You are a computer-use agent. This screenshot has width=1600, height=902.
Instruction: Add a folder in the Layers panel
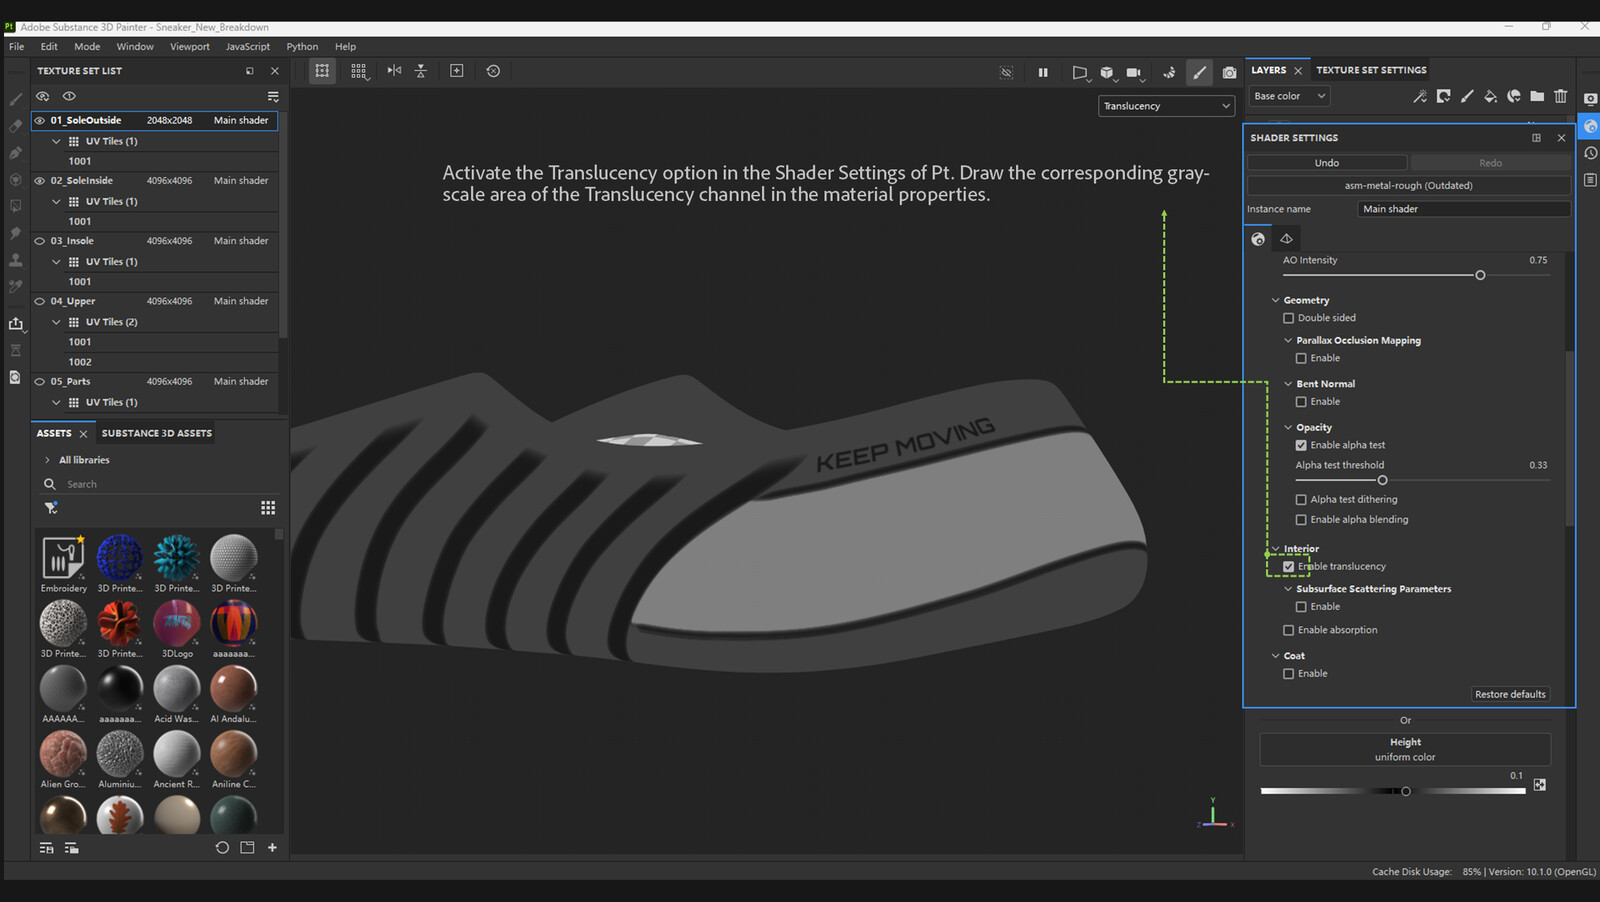(x=1537, y=96)
